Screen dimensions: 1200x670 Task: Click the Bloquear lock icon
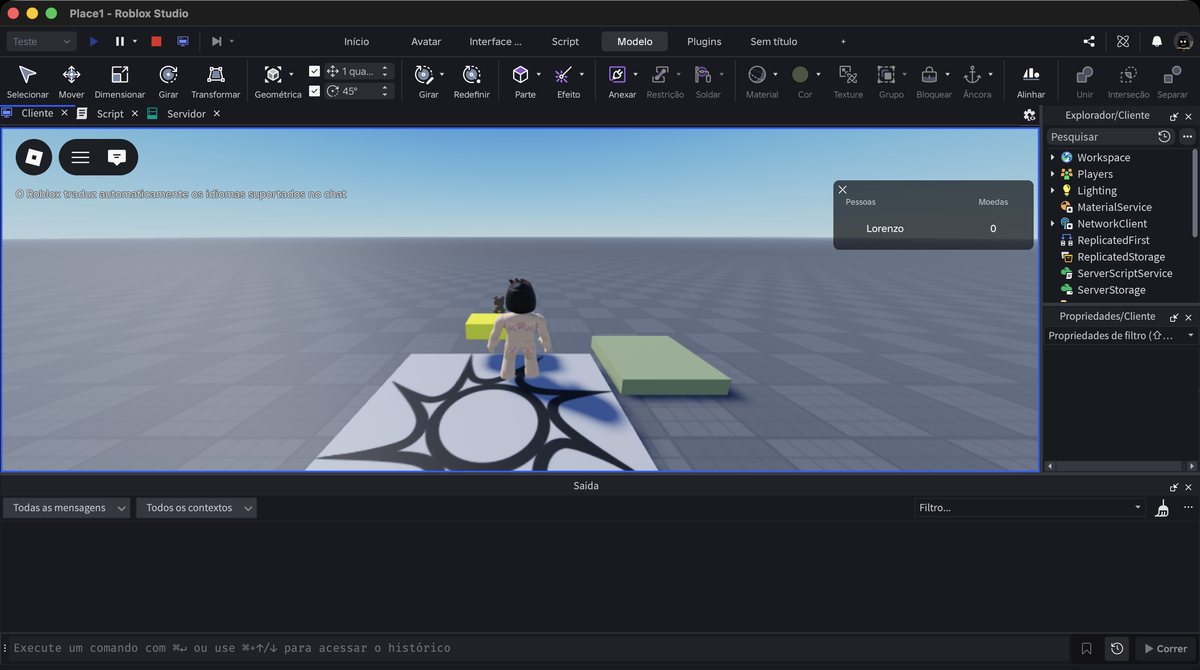[x=929, y=75]
